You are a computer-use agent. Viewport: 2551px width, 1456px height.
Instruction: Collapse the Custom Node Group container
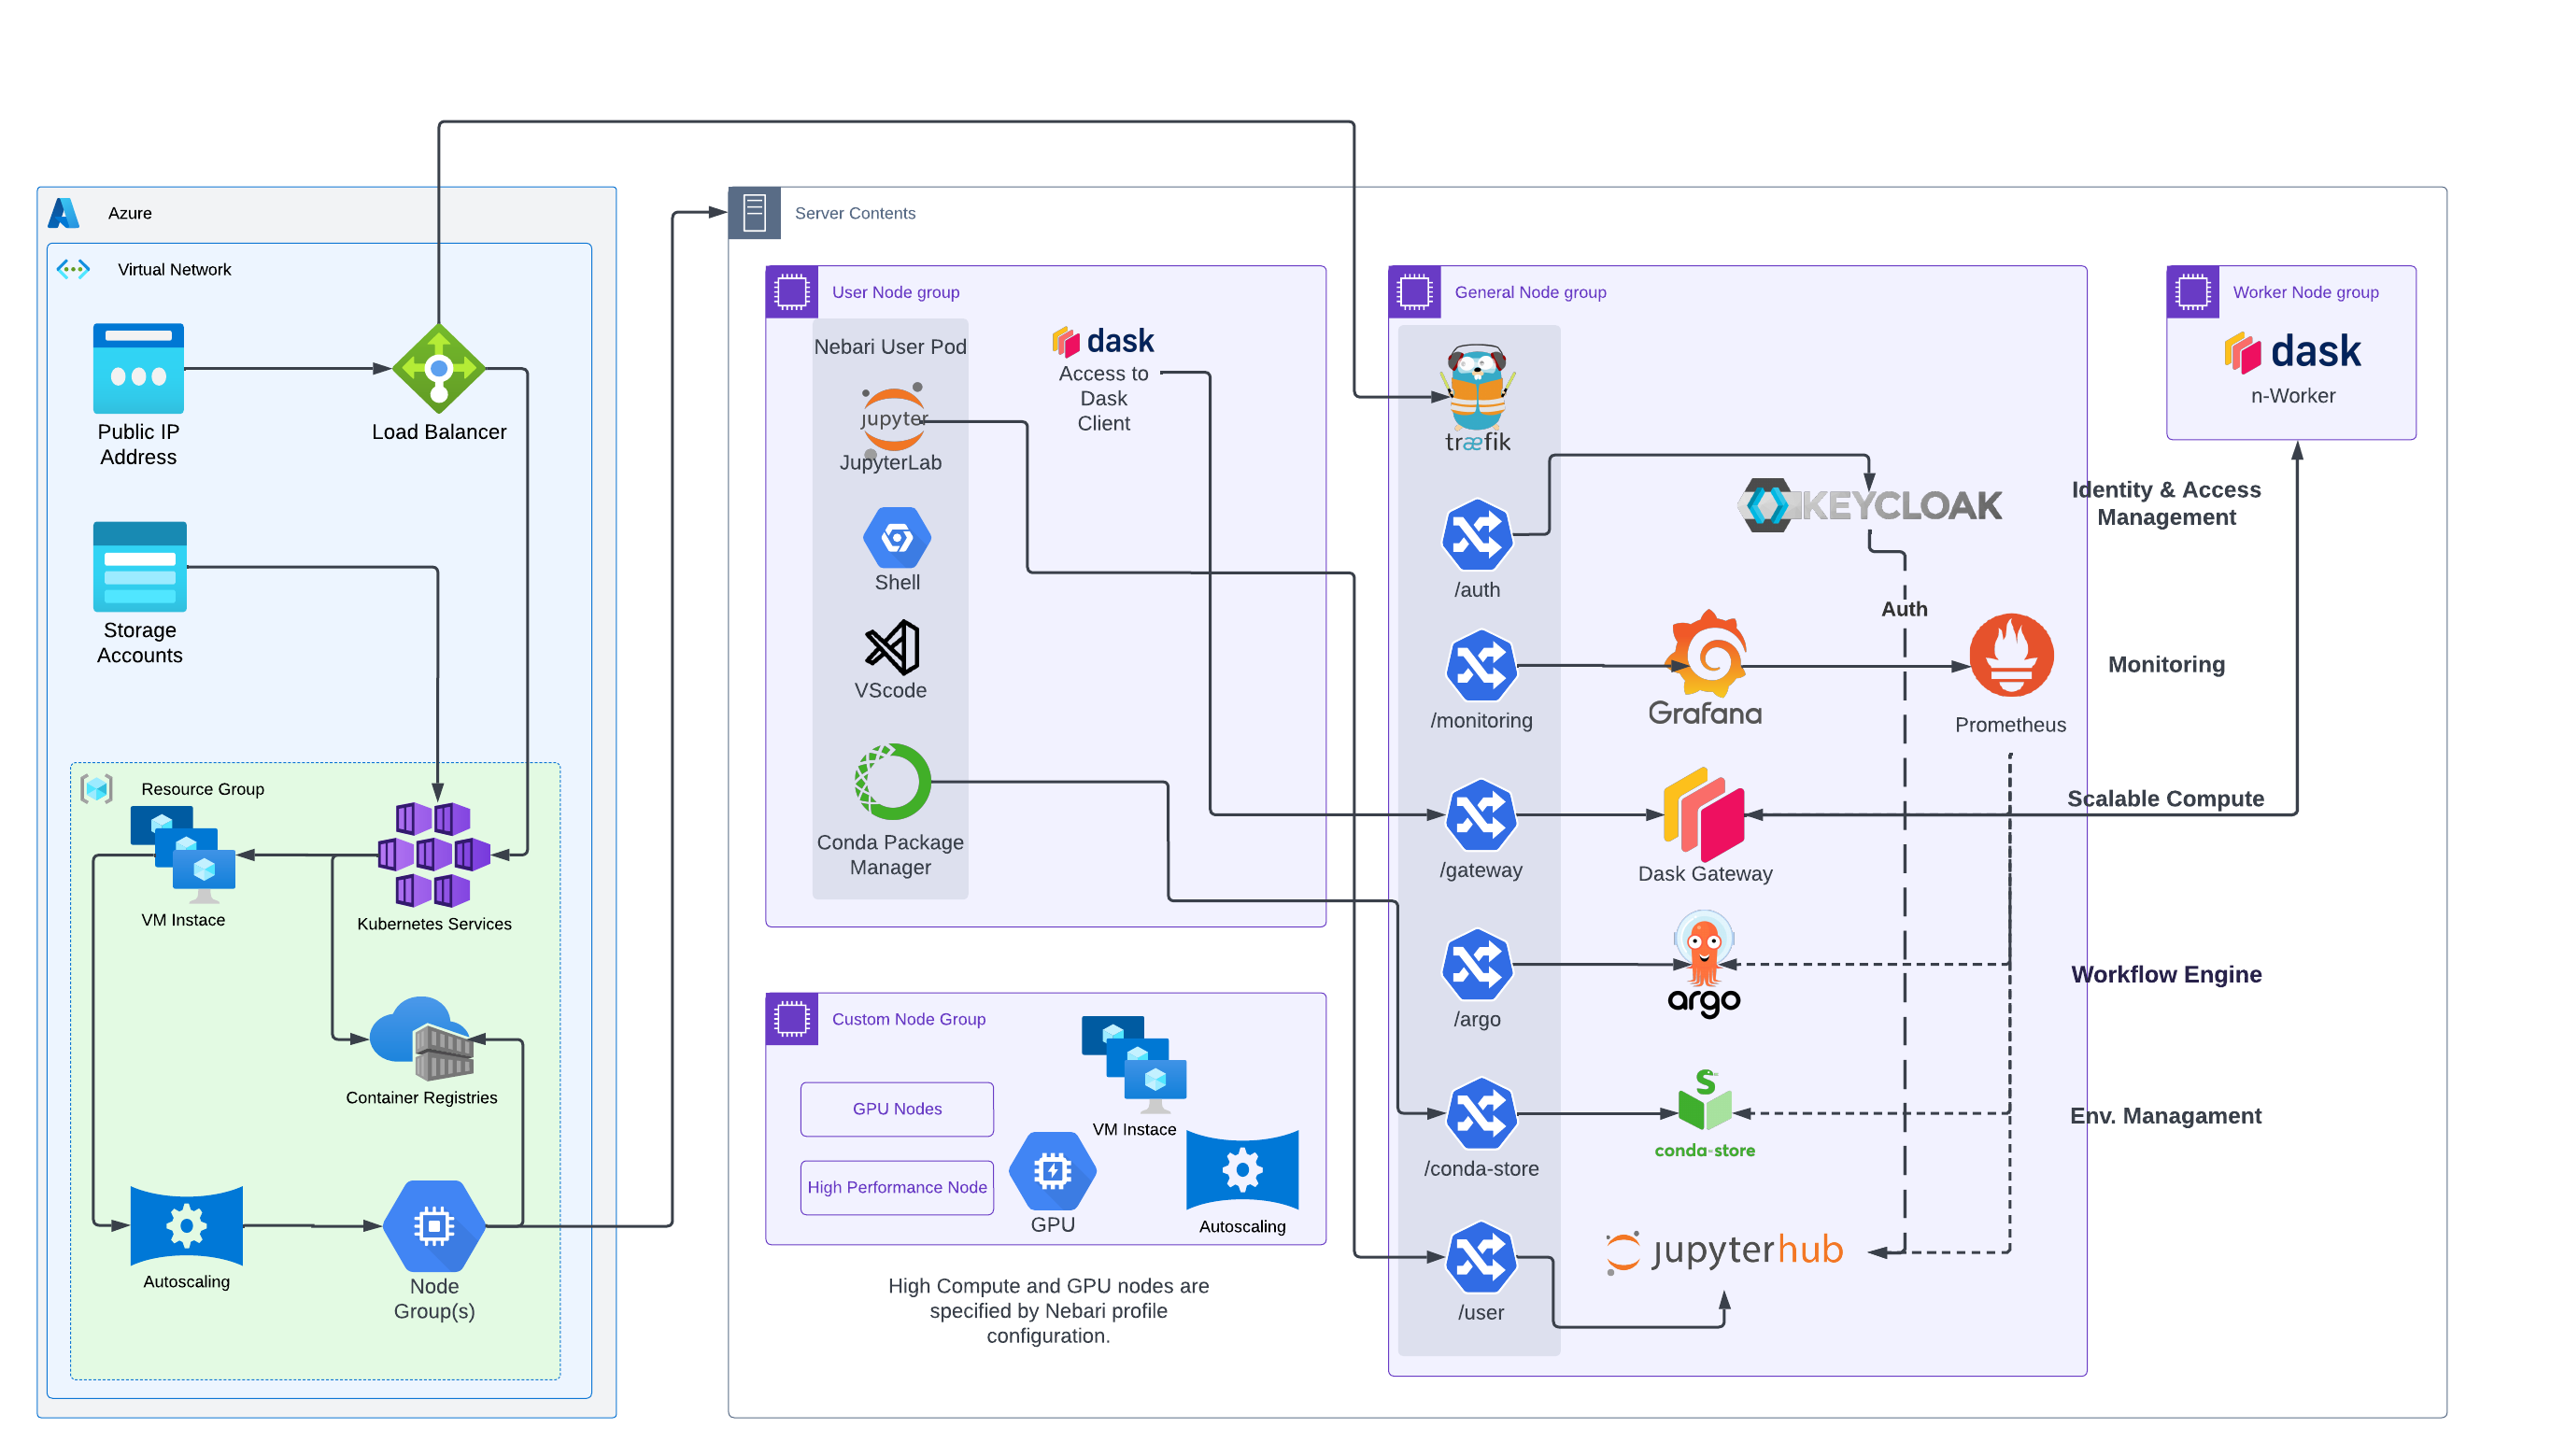(x=791, y=1018)
